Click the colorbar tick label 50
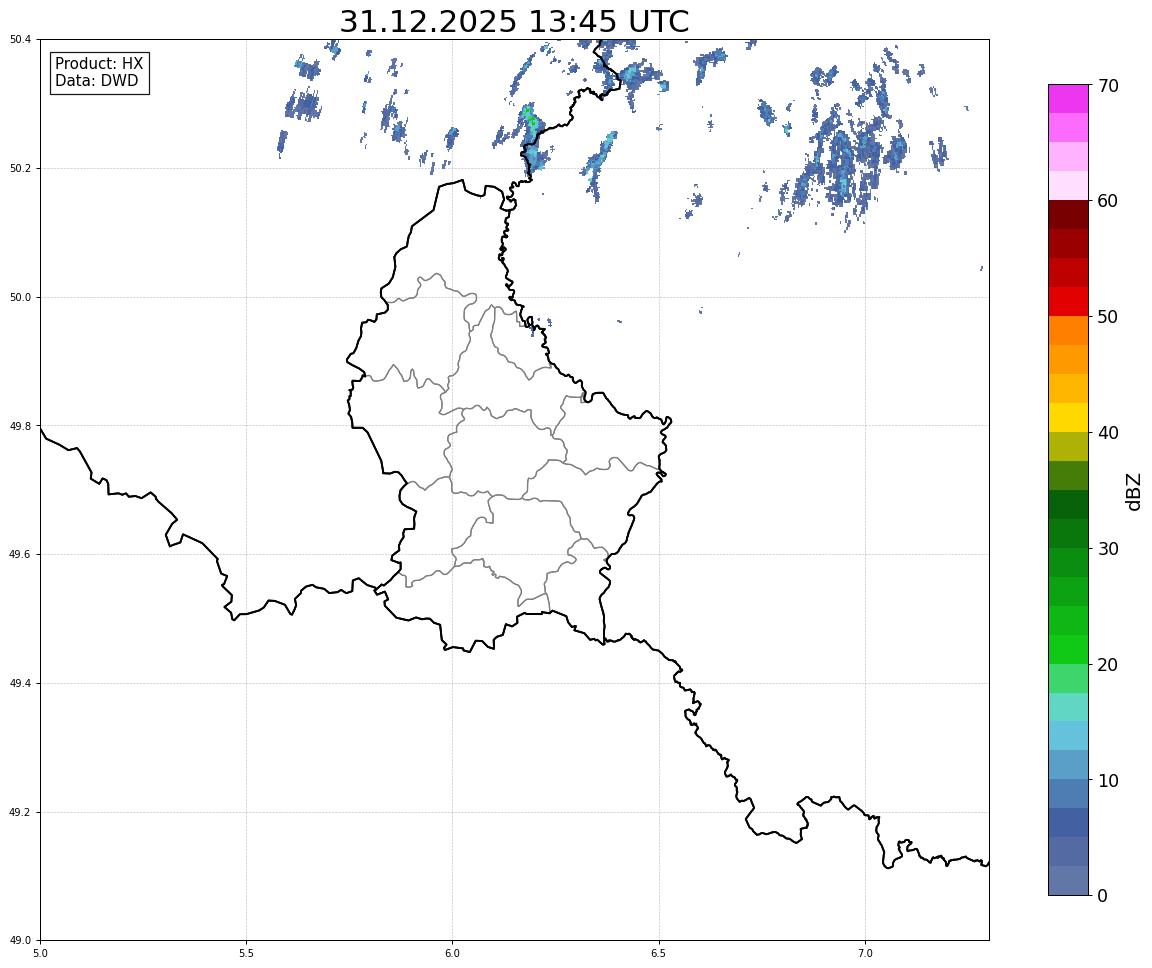Image resolution: width=1152 pixels, height=968 pixels. [x=1109, y=317]
